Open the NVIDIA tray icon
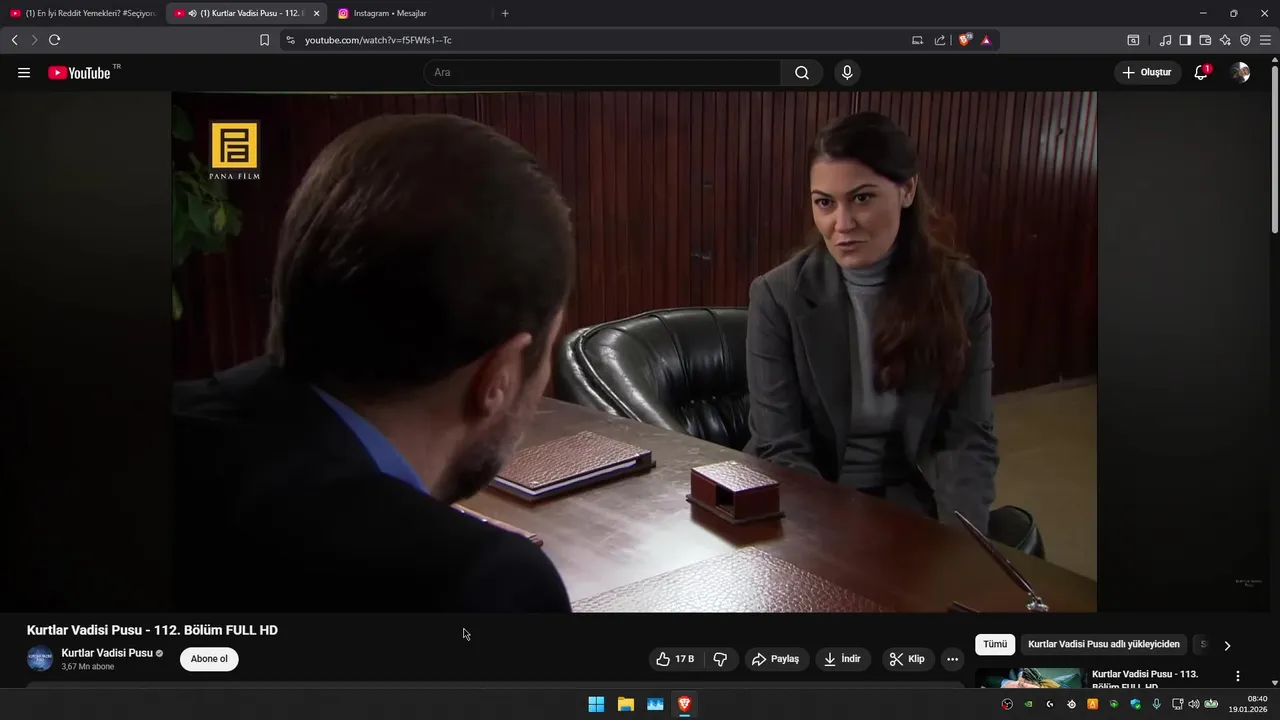The height and width of the screenshot is (720, 1280). coord(1028,704)
